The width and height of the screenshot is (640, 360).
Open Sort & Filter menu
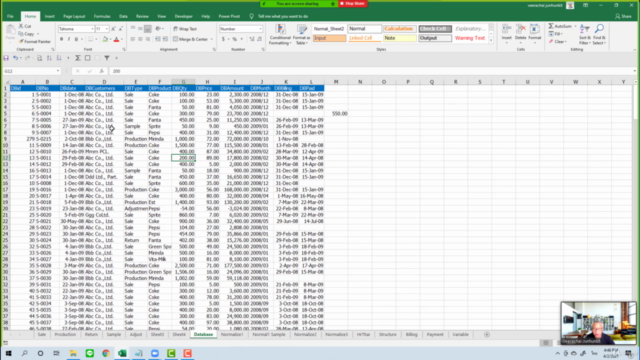(585, 34)
